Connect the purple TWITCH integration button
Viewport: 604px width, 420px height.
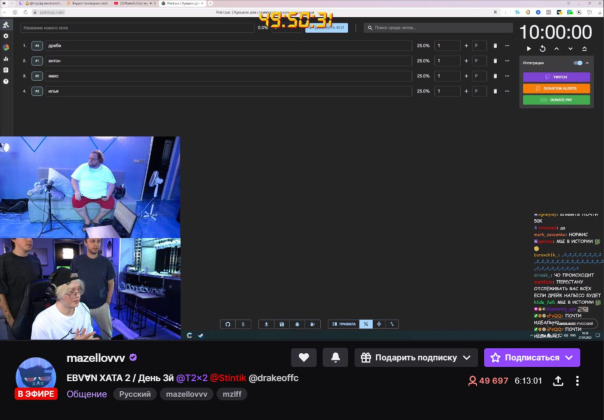(x=556, y=77)
